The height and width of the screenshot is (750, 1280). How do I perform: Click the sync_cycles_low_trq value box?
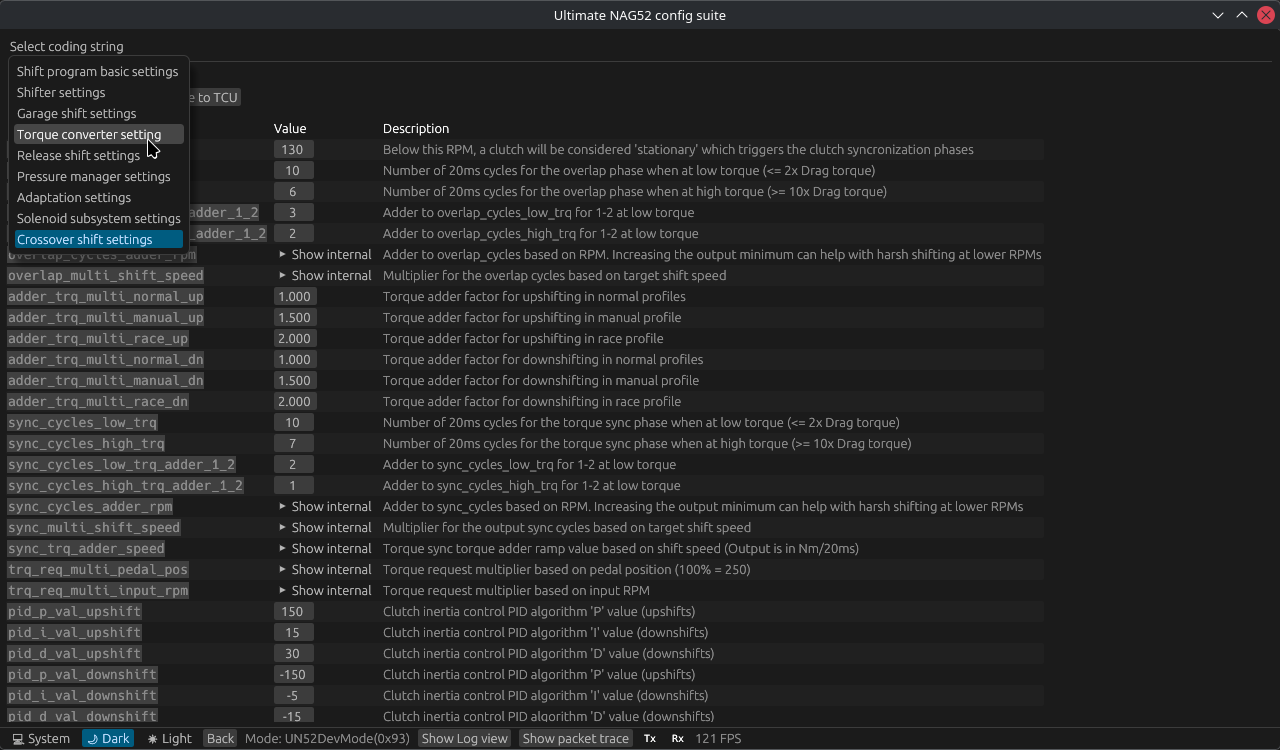[293, 422]
